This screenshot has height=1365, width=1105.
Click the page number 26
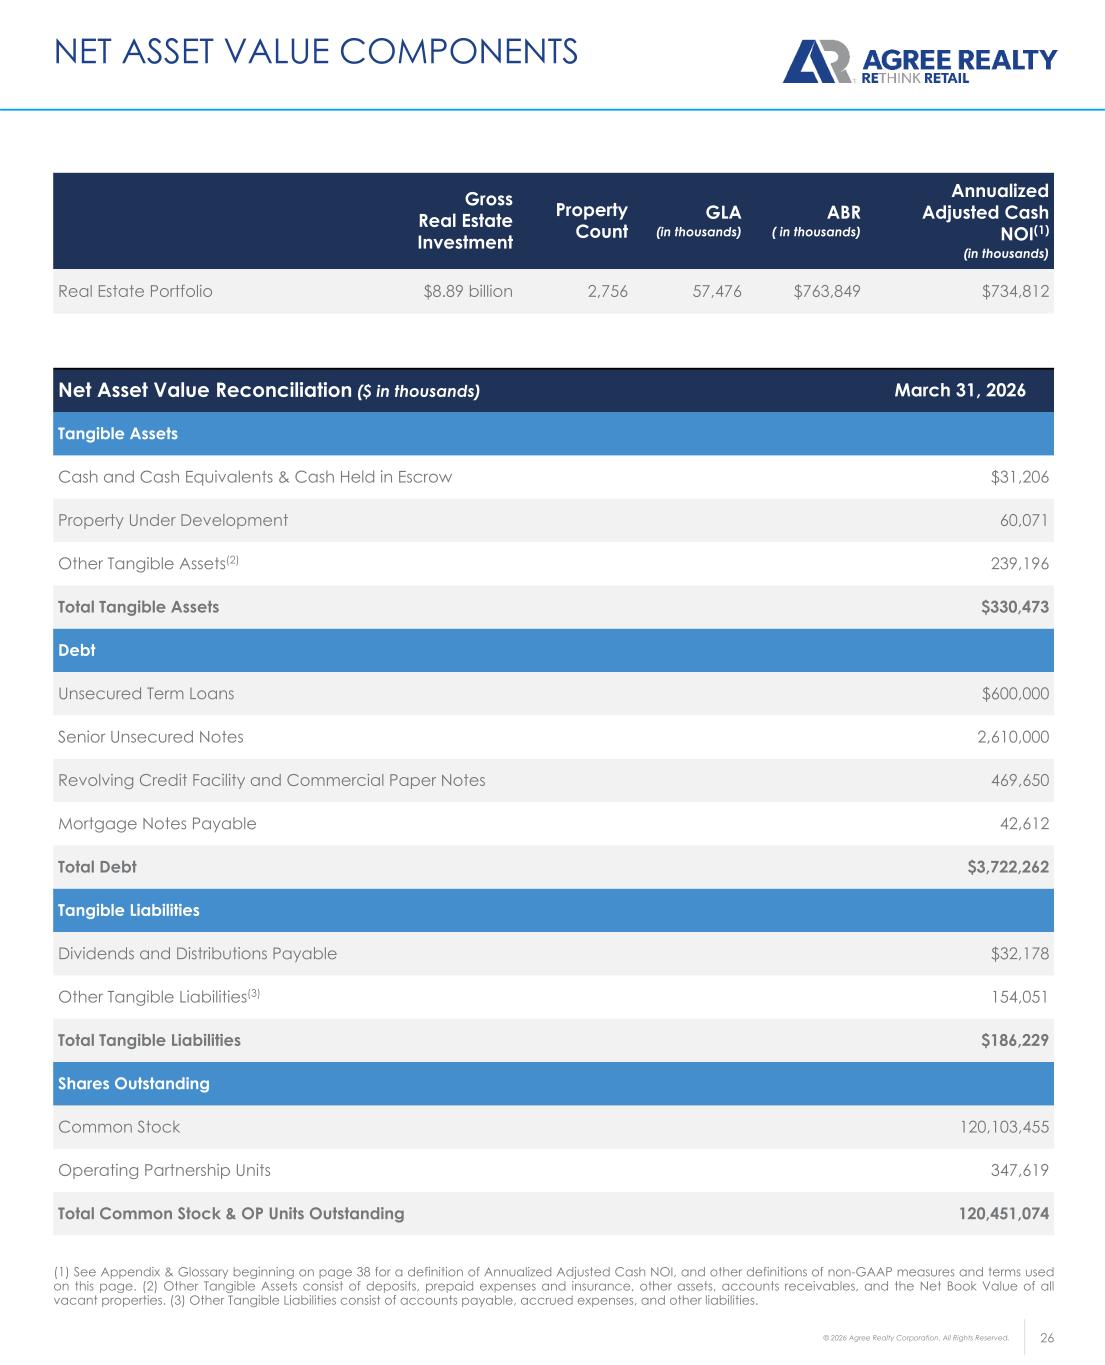(x=1048, y=1338)
